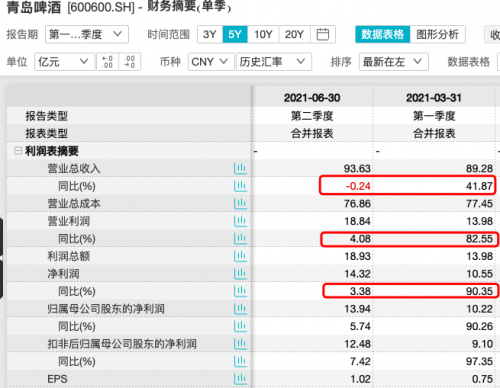The image size is (500, 388).
Task: Open the custom date range calendar icon
Action: pos(322,34)
